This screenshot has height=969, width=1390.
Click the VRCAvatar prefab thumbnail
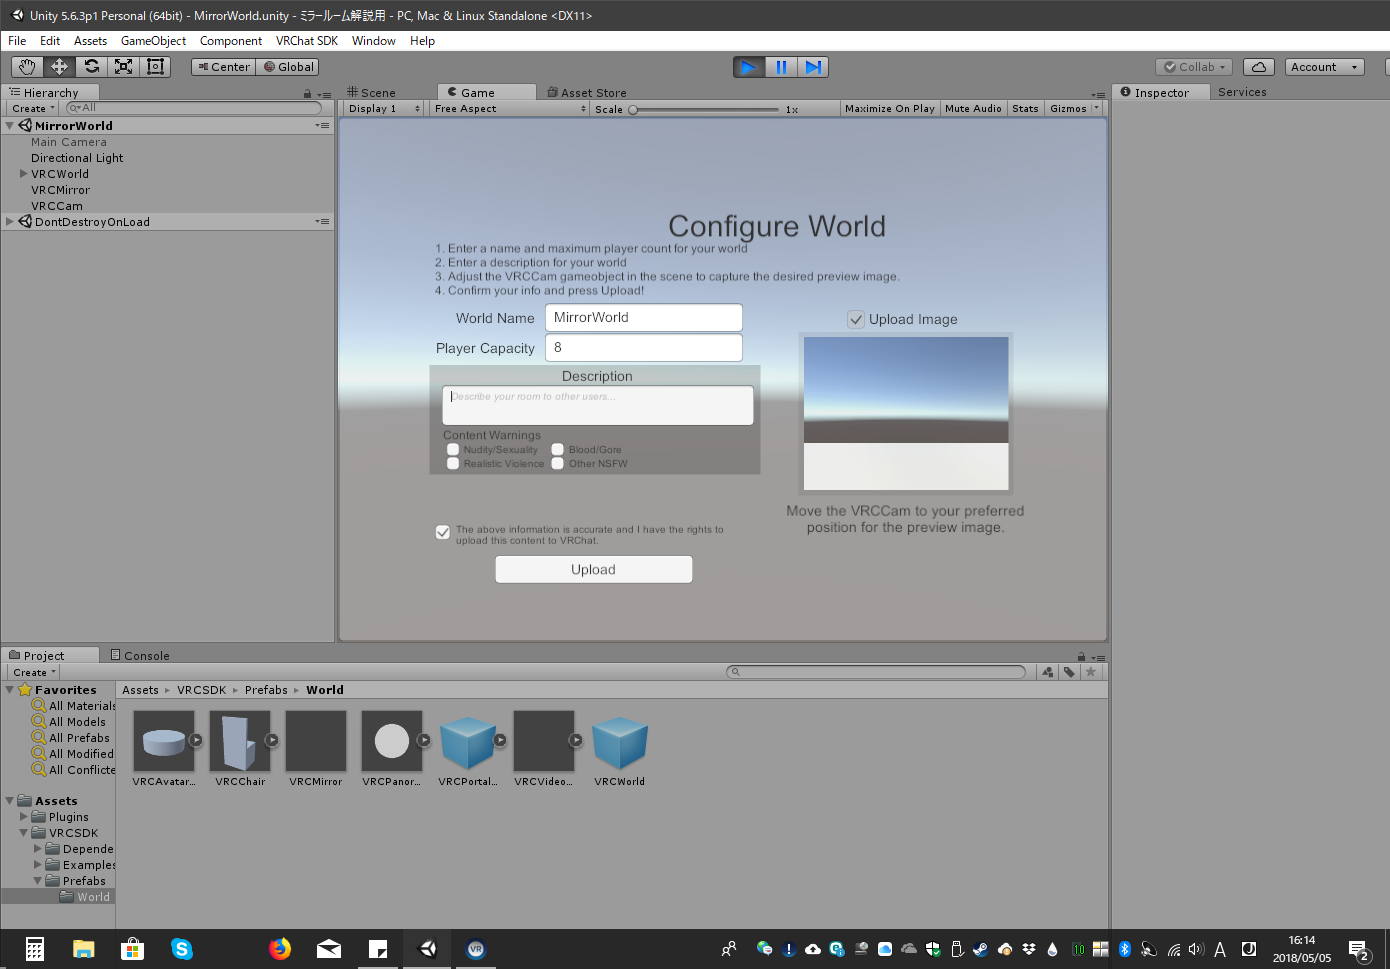click(164, 741)
